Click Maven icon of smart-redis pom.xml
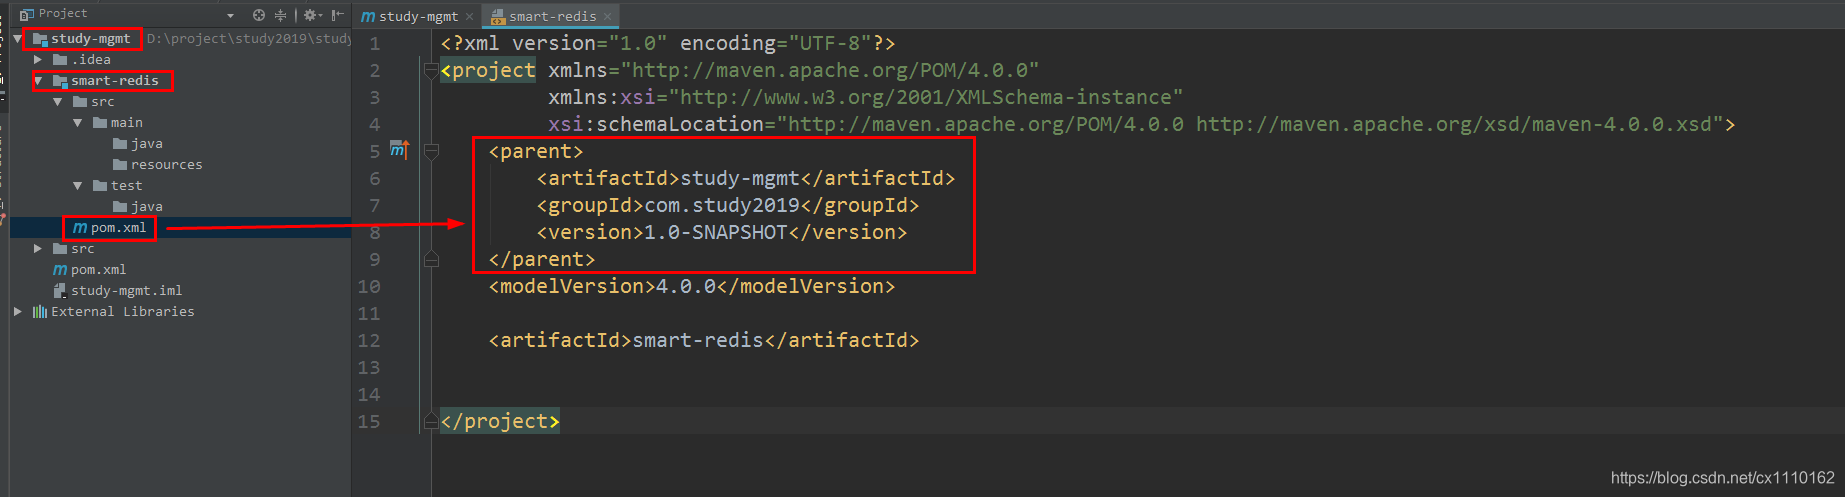The height and width of the screenshot is (497, 1845). pyautogui.click(x=80, y=228)
